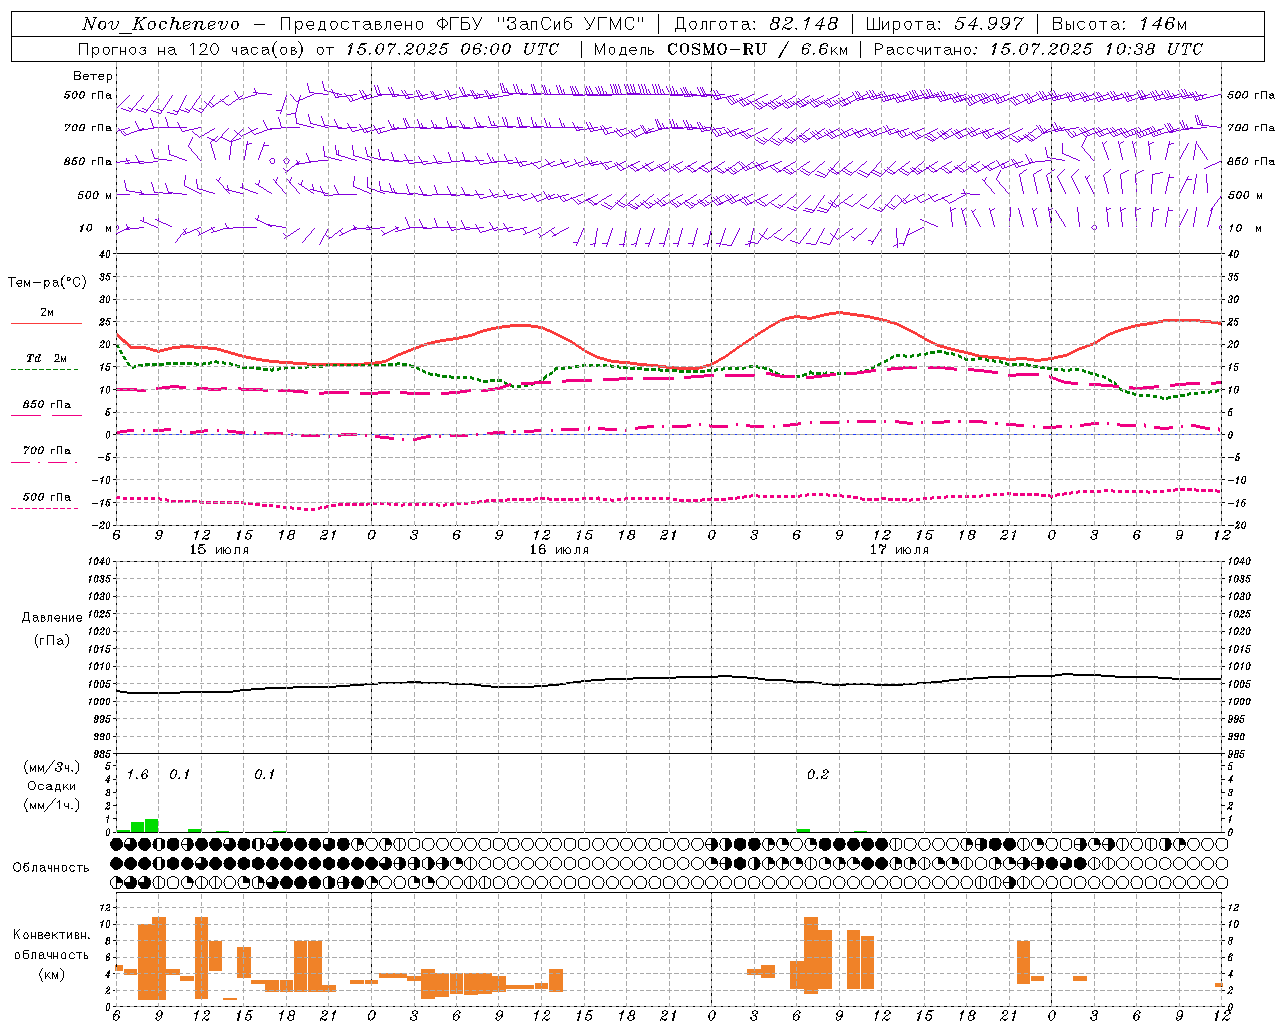
Task: Click the '17 июля' date label
Action: pos(899,550)
